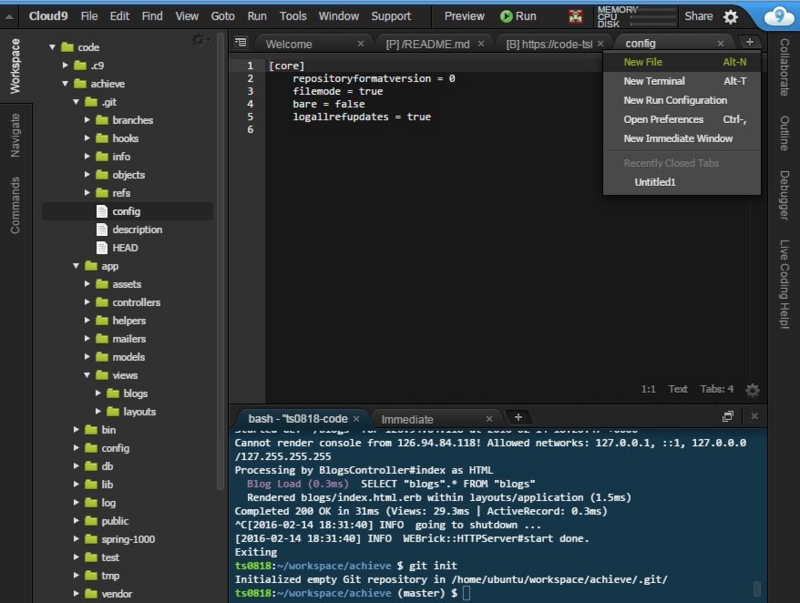The image size is (800, 603).
Task: Click the file tree vertical scrollbar
Action: pyautogui.click(x=220, y=260)
